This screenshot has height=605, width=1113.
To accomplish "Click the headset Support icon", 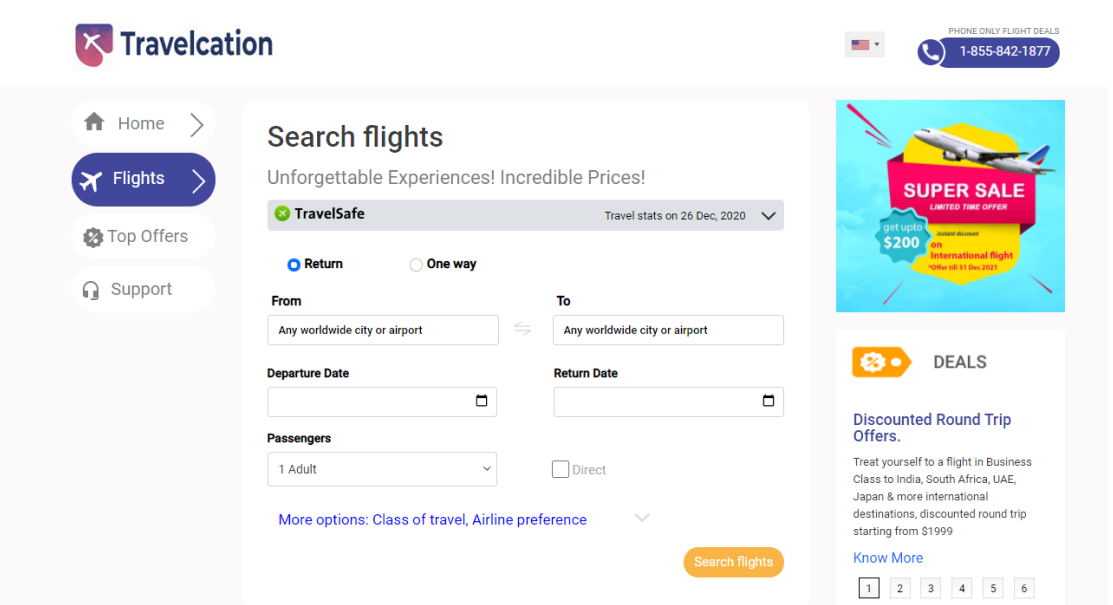I will (91, 290).
